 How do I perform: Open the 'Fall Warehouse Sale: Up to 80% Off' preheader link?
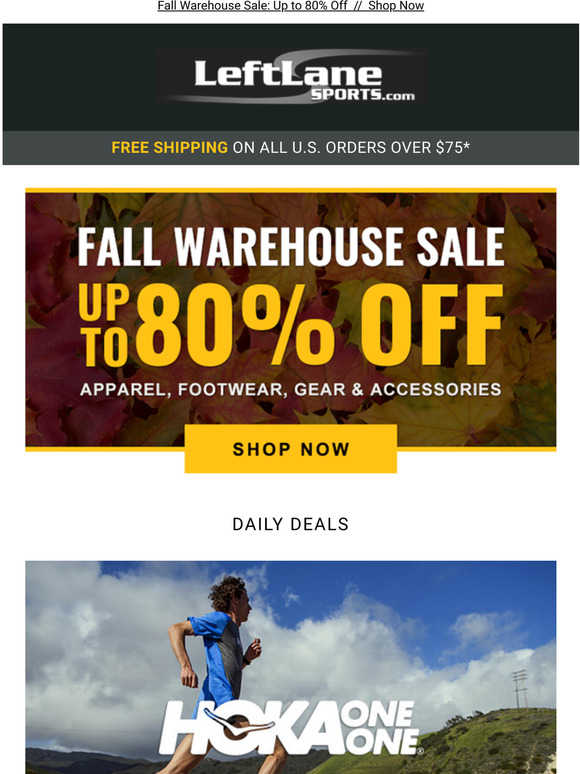click(x=252, y=6)
